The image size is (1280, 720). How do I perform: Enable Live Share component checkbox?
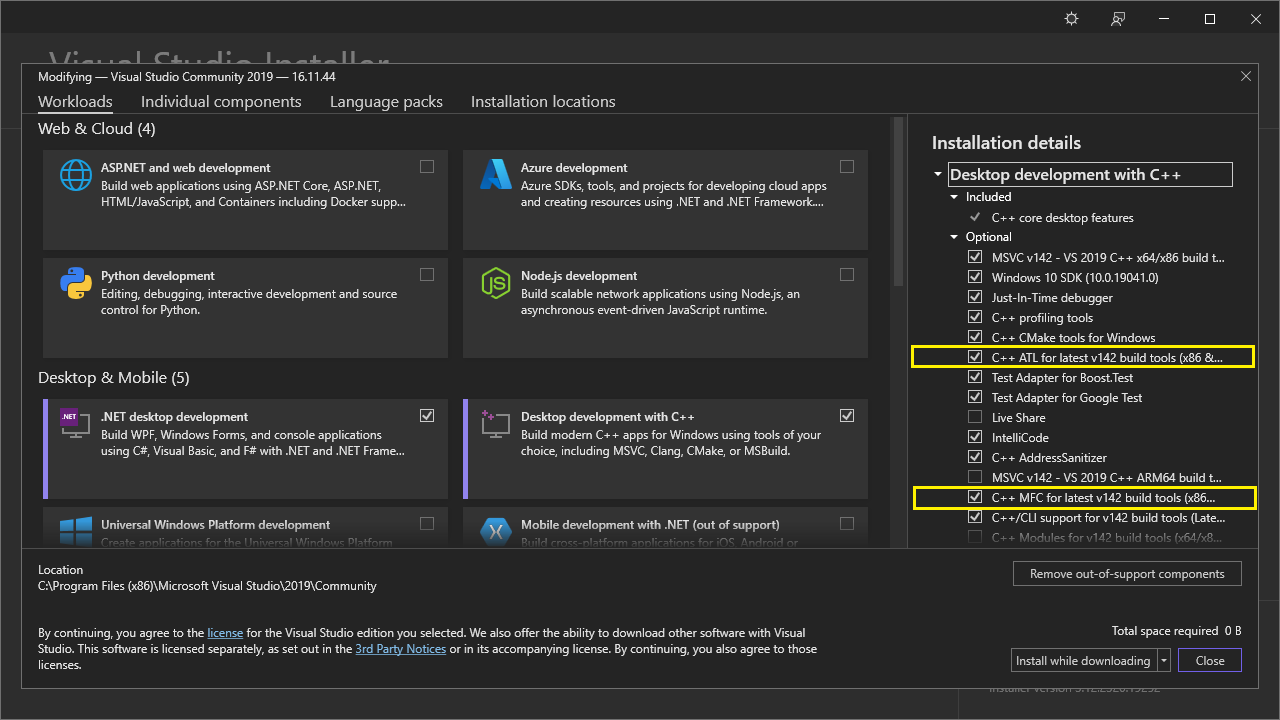coord(975,417)
